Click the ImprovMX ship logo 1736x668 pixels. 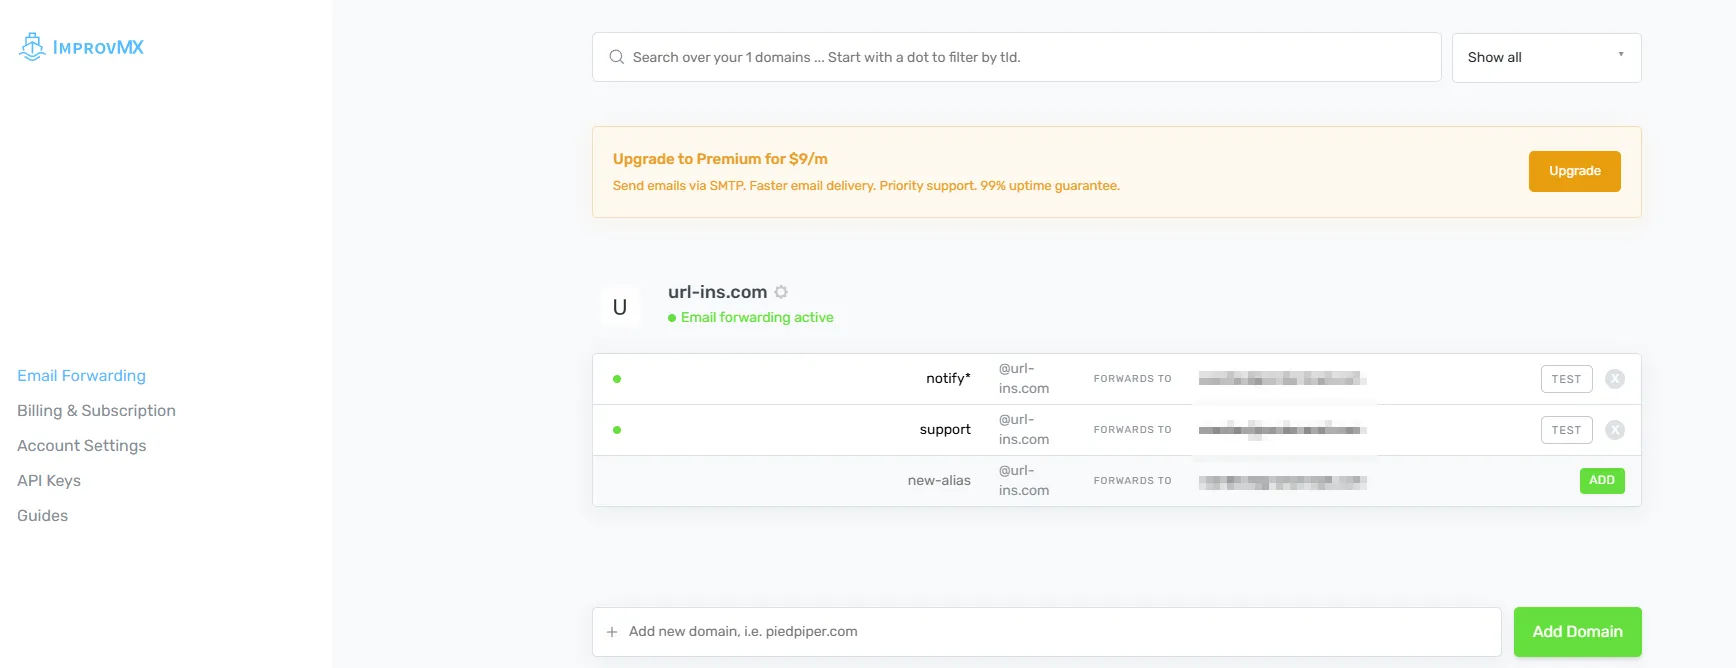click(32, 47)
